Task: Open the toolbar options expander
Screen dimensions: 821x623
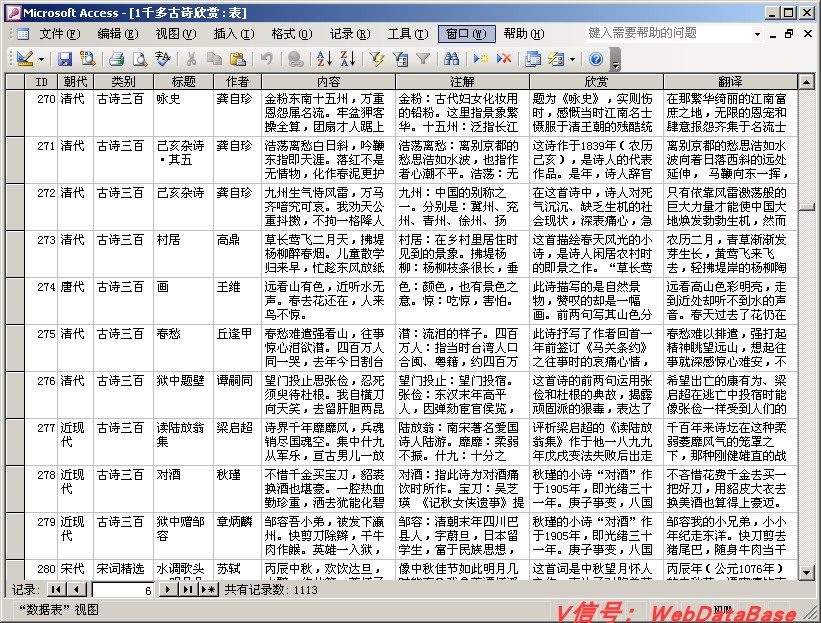Action: pos(616,60)
